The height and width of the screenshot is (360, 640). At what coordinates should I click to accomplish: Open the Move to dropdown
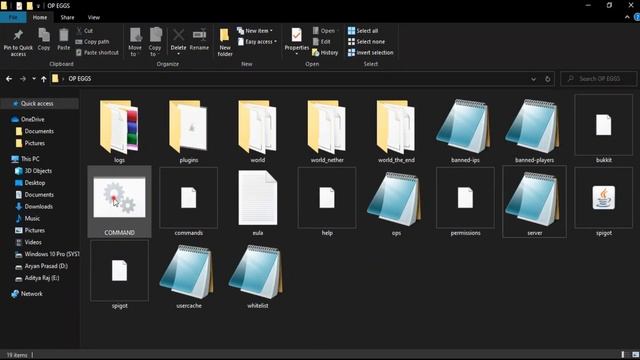[x=135, y=42]
